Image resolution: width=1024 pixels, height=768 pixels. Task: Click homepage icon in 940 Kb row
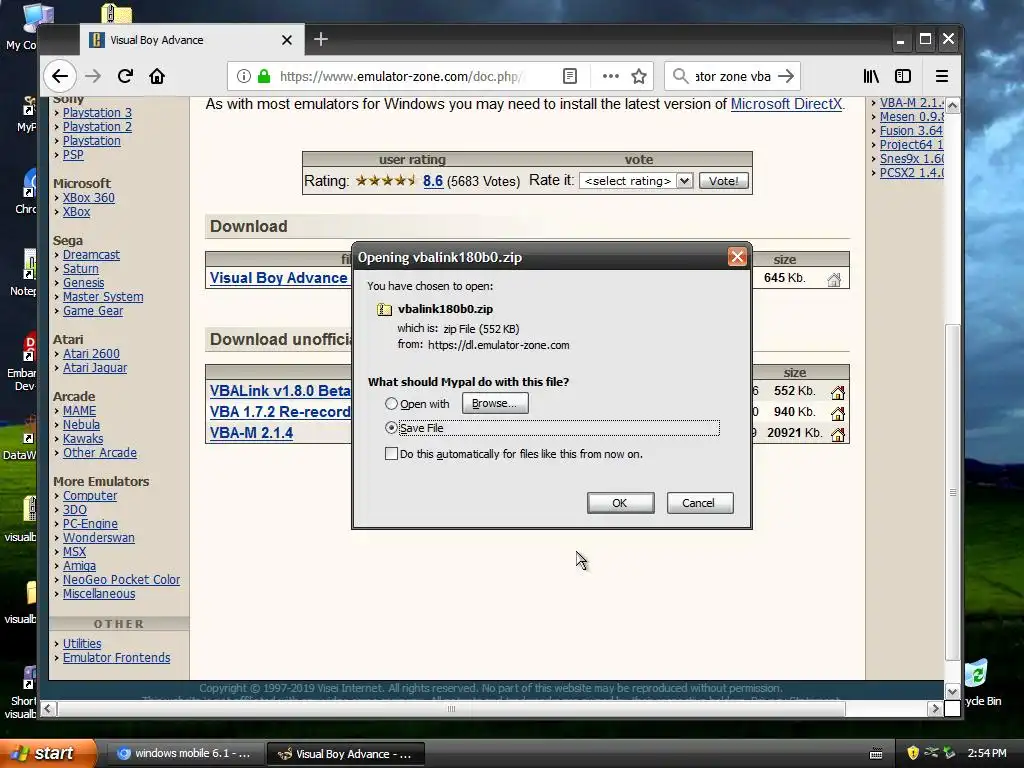(838, 413)
